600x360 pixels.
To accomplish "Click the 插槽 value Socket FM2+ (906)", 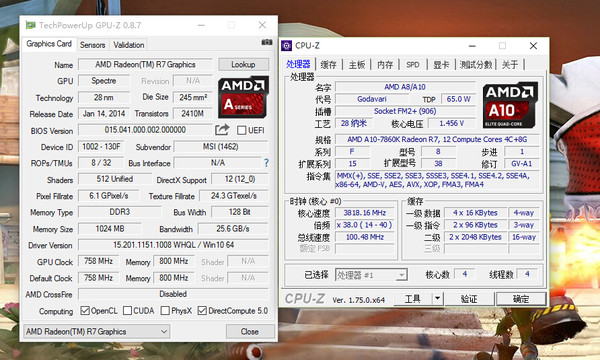I will [405, 111].
